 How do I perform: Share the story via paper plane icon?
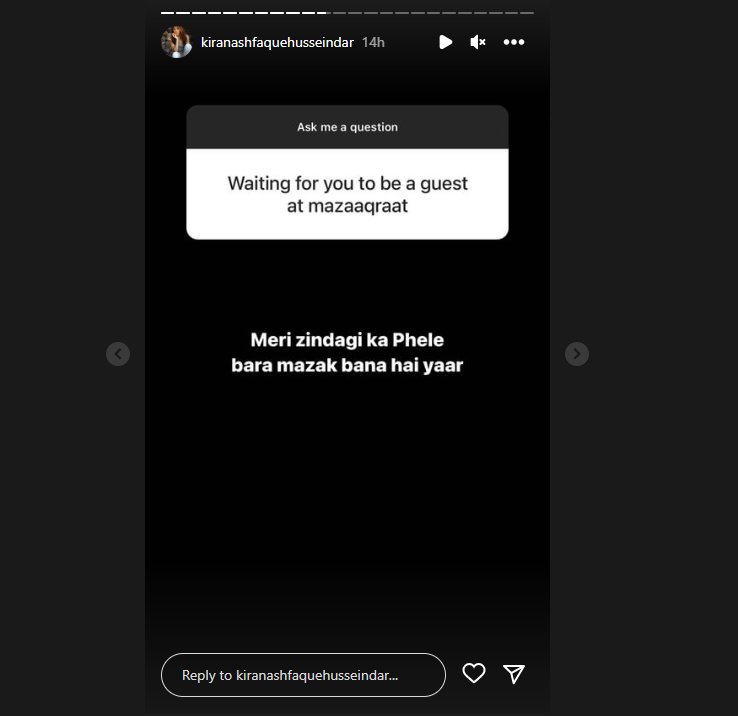point(513,674)
